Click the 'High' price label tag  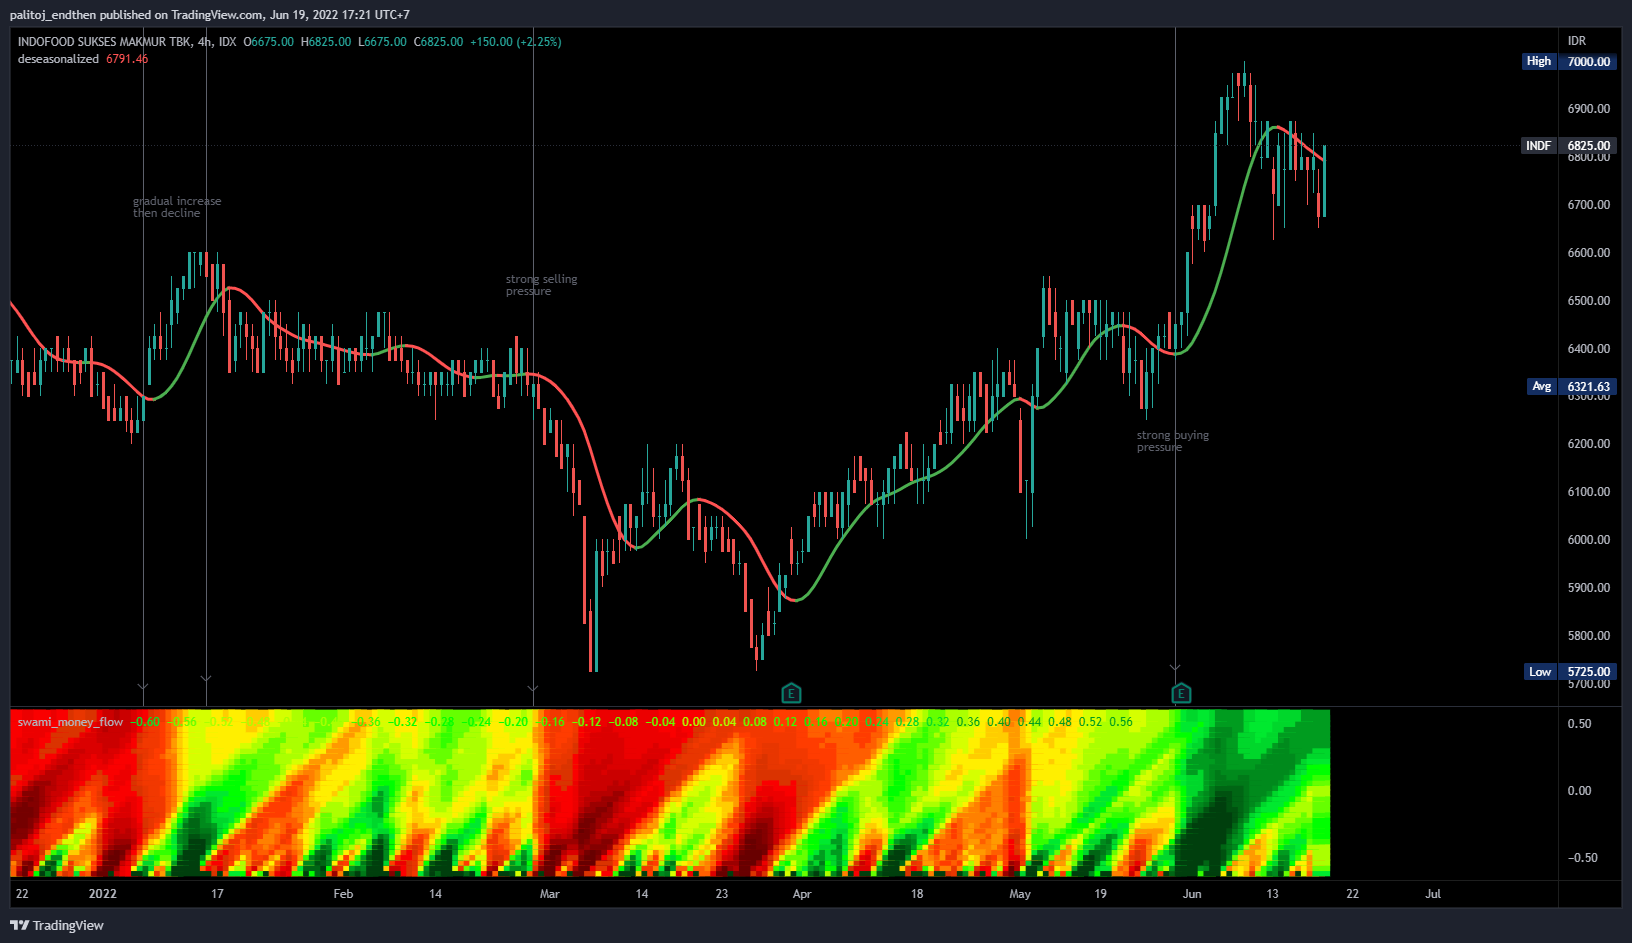coord(1539,61)
